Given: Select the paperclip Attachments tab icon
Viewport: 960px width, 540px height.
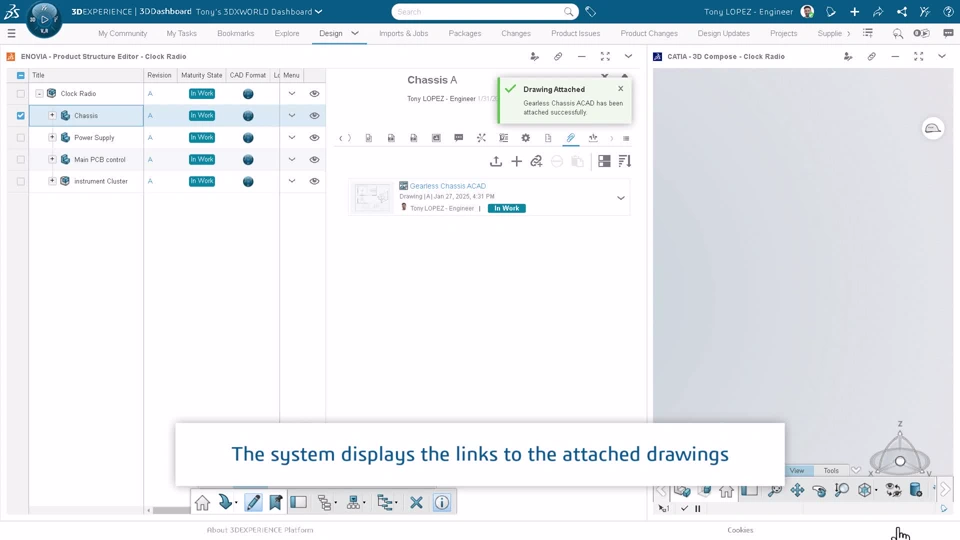Looking at the screenshot, I should pos(571,138).
